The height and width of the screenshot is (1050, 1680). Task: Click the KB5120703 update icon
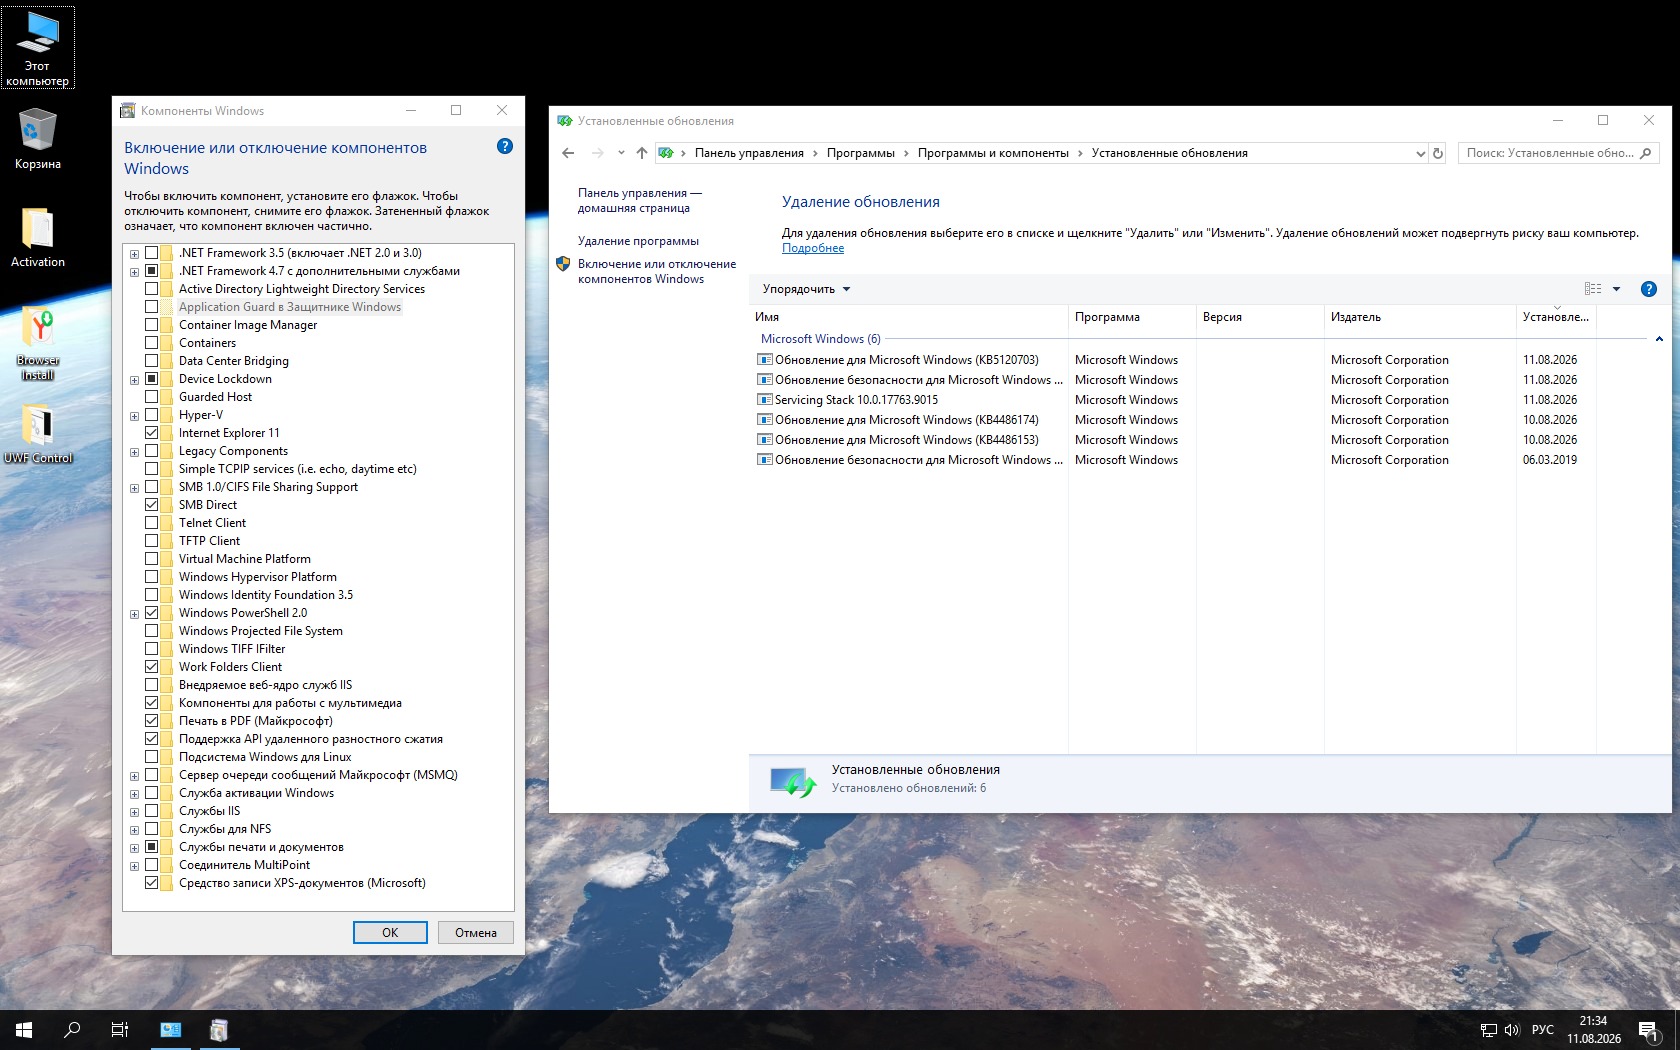tap(765, 360)
